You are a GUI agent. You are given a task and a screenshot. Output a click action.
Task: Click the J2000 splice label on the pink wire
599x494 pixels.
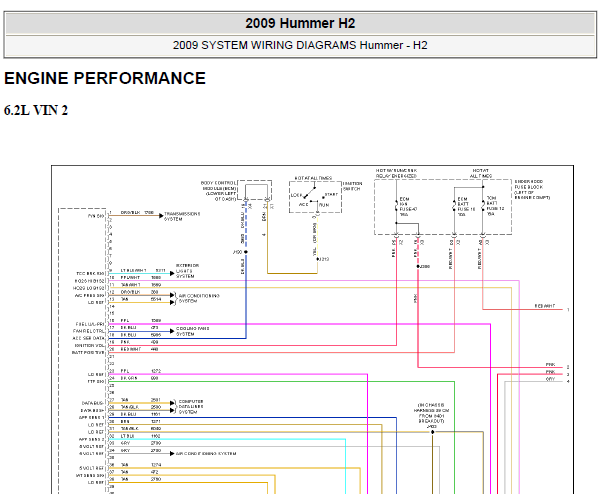coord(425,266)
